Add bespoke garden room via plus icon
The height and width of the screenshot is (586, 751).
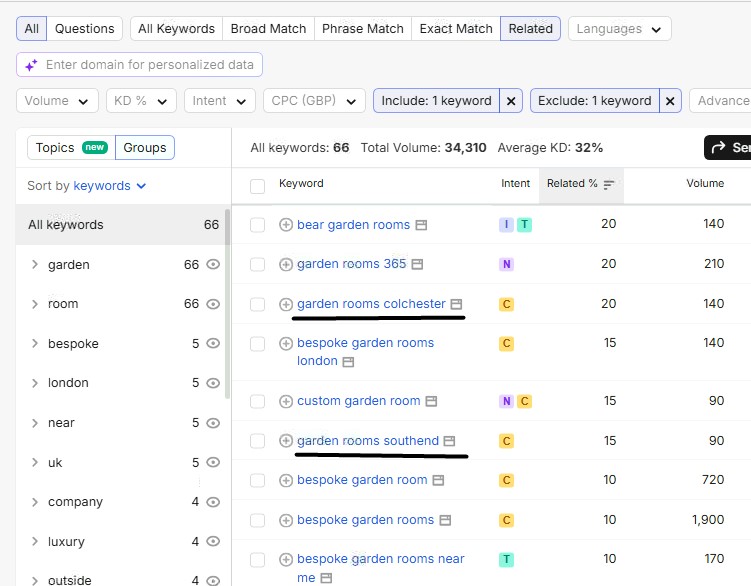[286, 481]
